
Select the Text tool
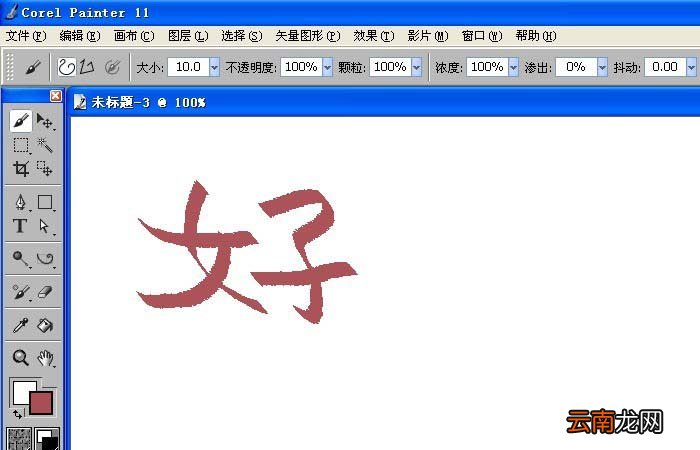(x=21, y=226)
